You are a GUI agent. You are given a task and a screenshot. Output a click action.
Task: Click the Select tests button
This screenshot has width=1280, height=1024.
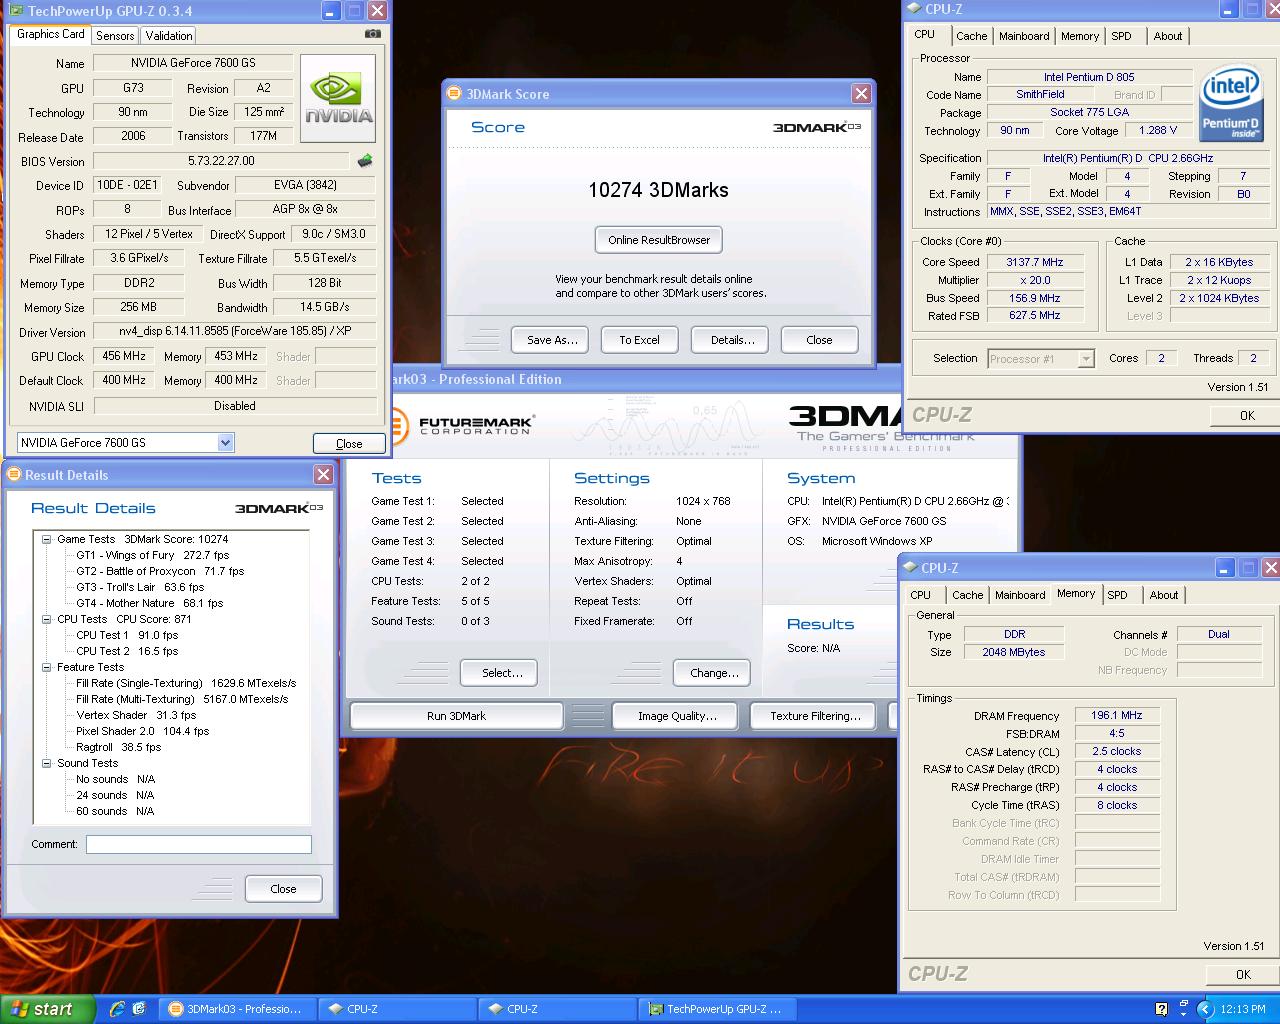(499, 673)
